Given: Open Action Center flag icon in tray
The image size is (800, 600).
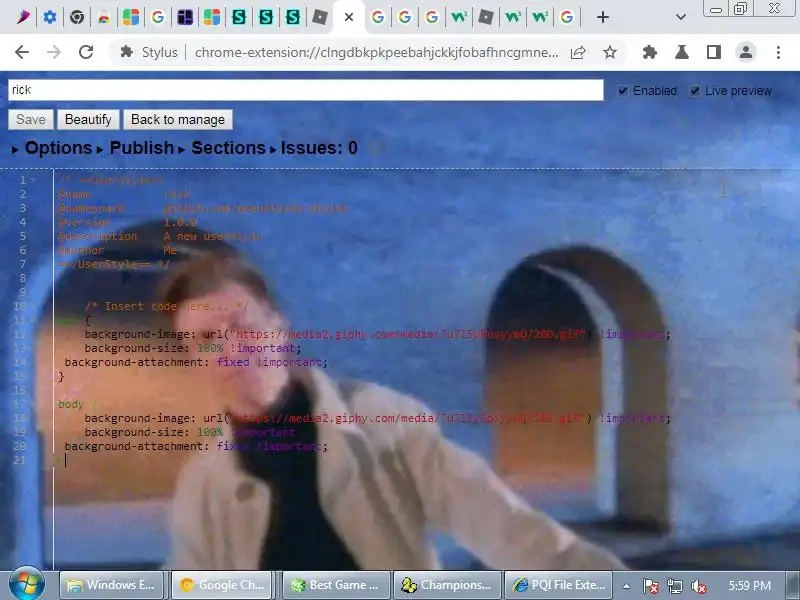Looking at the screenshot, I should (x=651, y=586).
